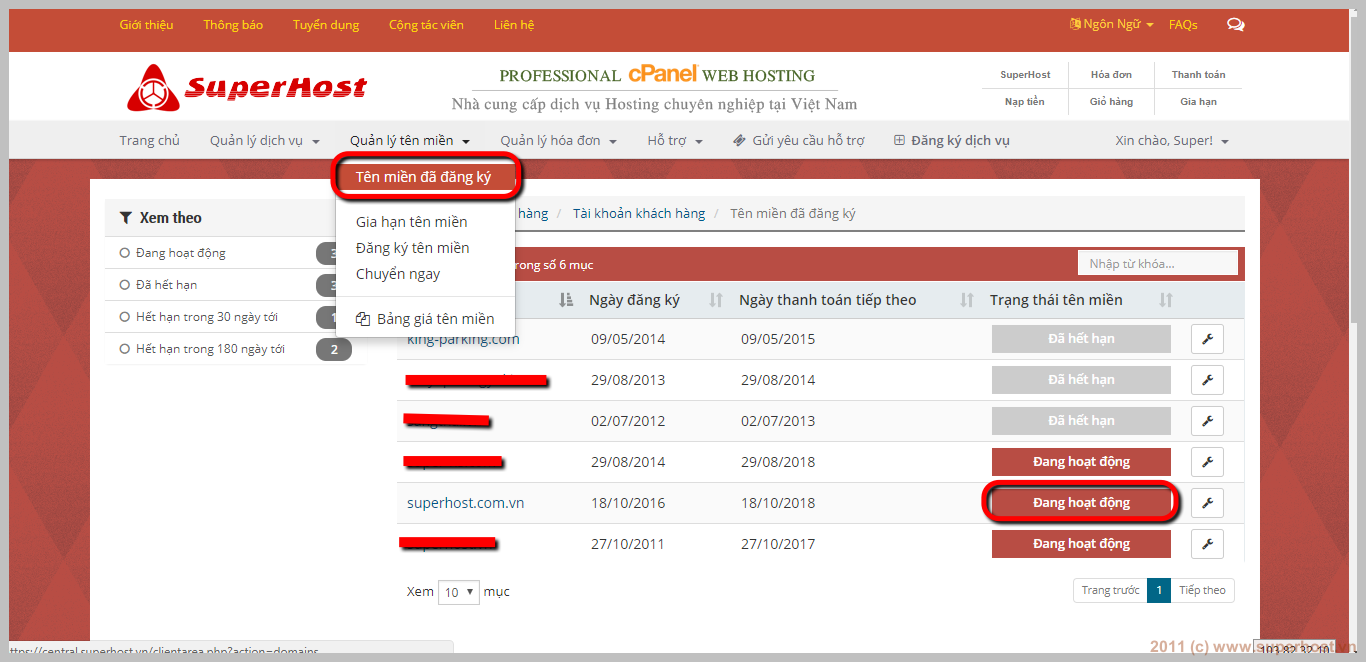Open the wrench menu for the 27/10/2011 row
Viewport: 1366px width, 662px height.
1207,544
